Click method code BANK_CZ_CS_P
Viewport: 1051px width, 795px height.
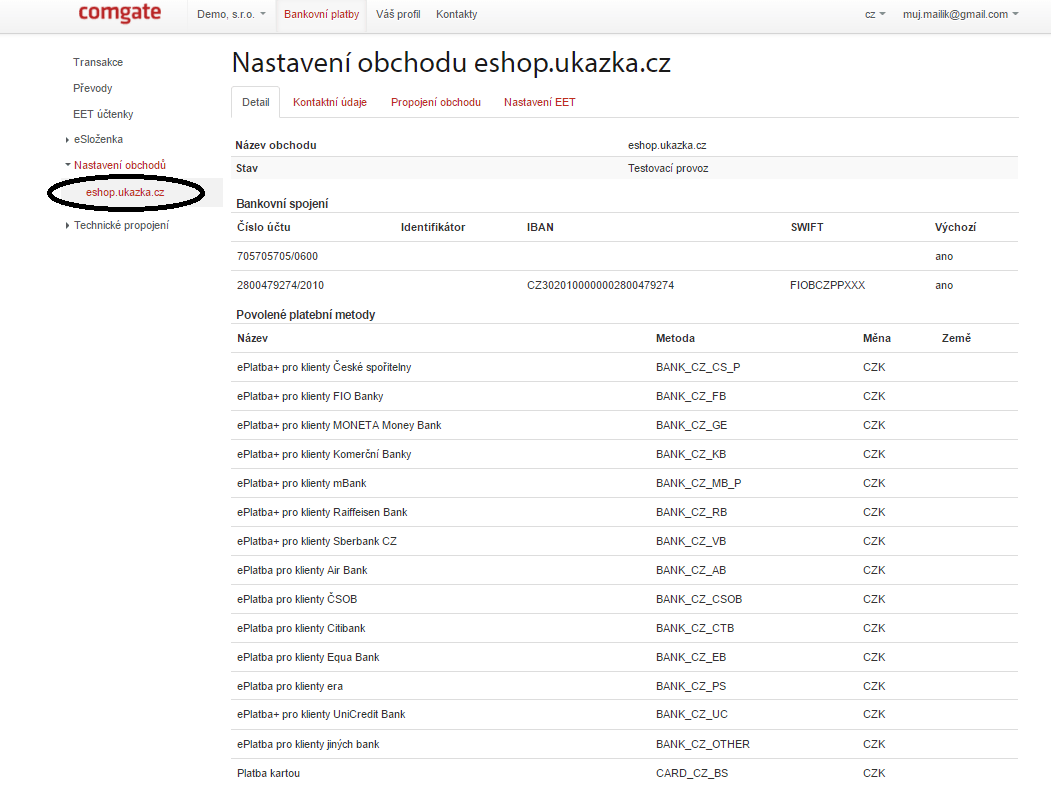click(x=698, y=368)
